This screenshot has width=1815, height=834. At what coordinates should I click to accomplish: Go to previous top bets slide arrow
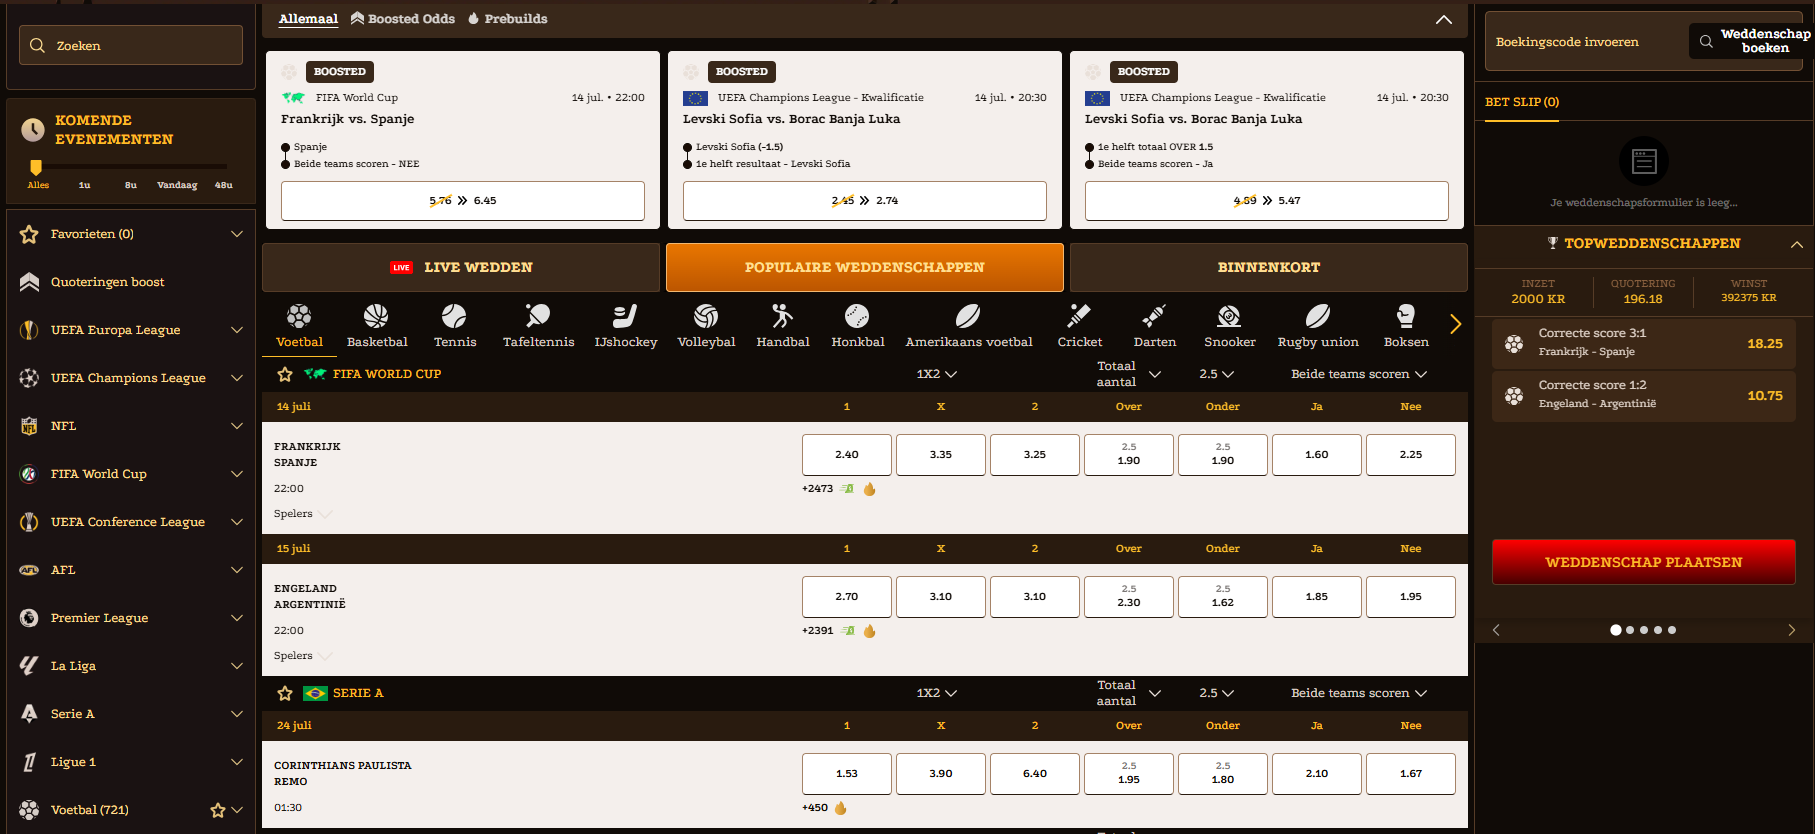1496,630
